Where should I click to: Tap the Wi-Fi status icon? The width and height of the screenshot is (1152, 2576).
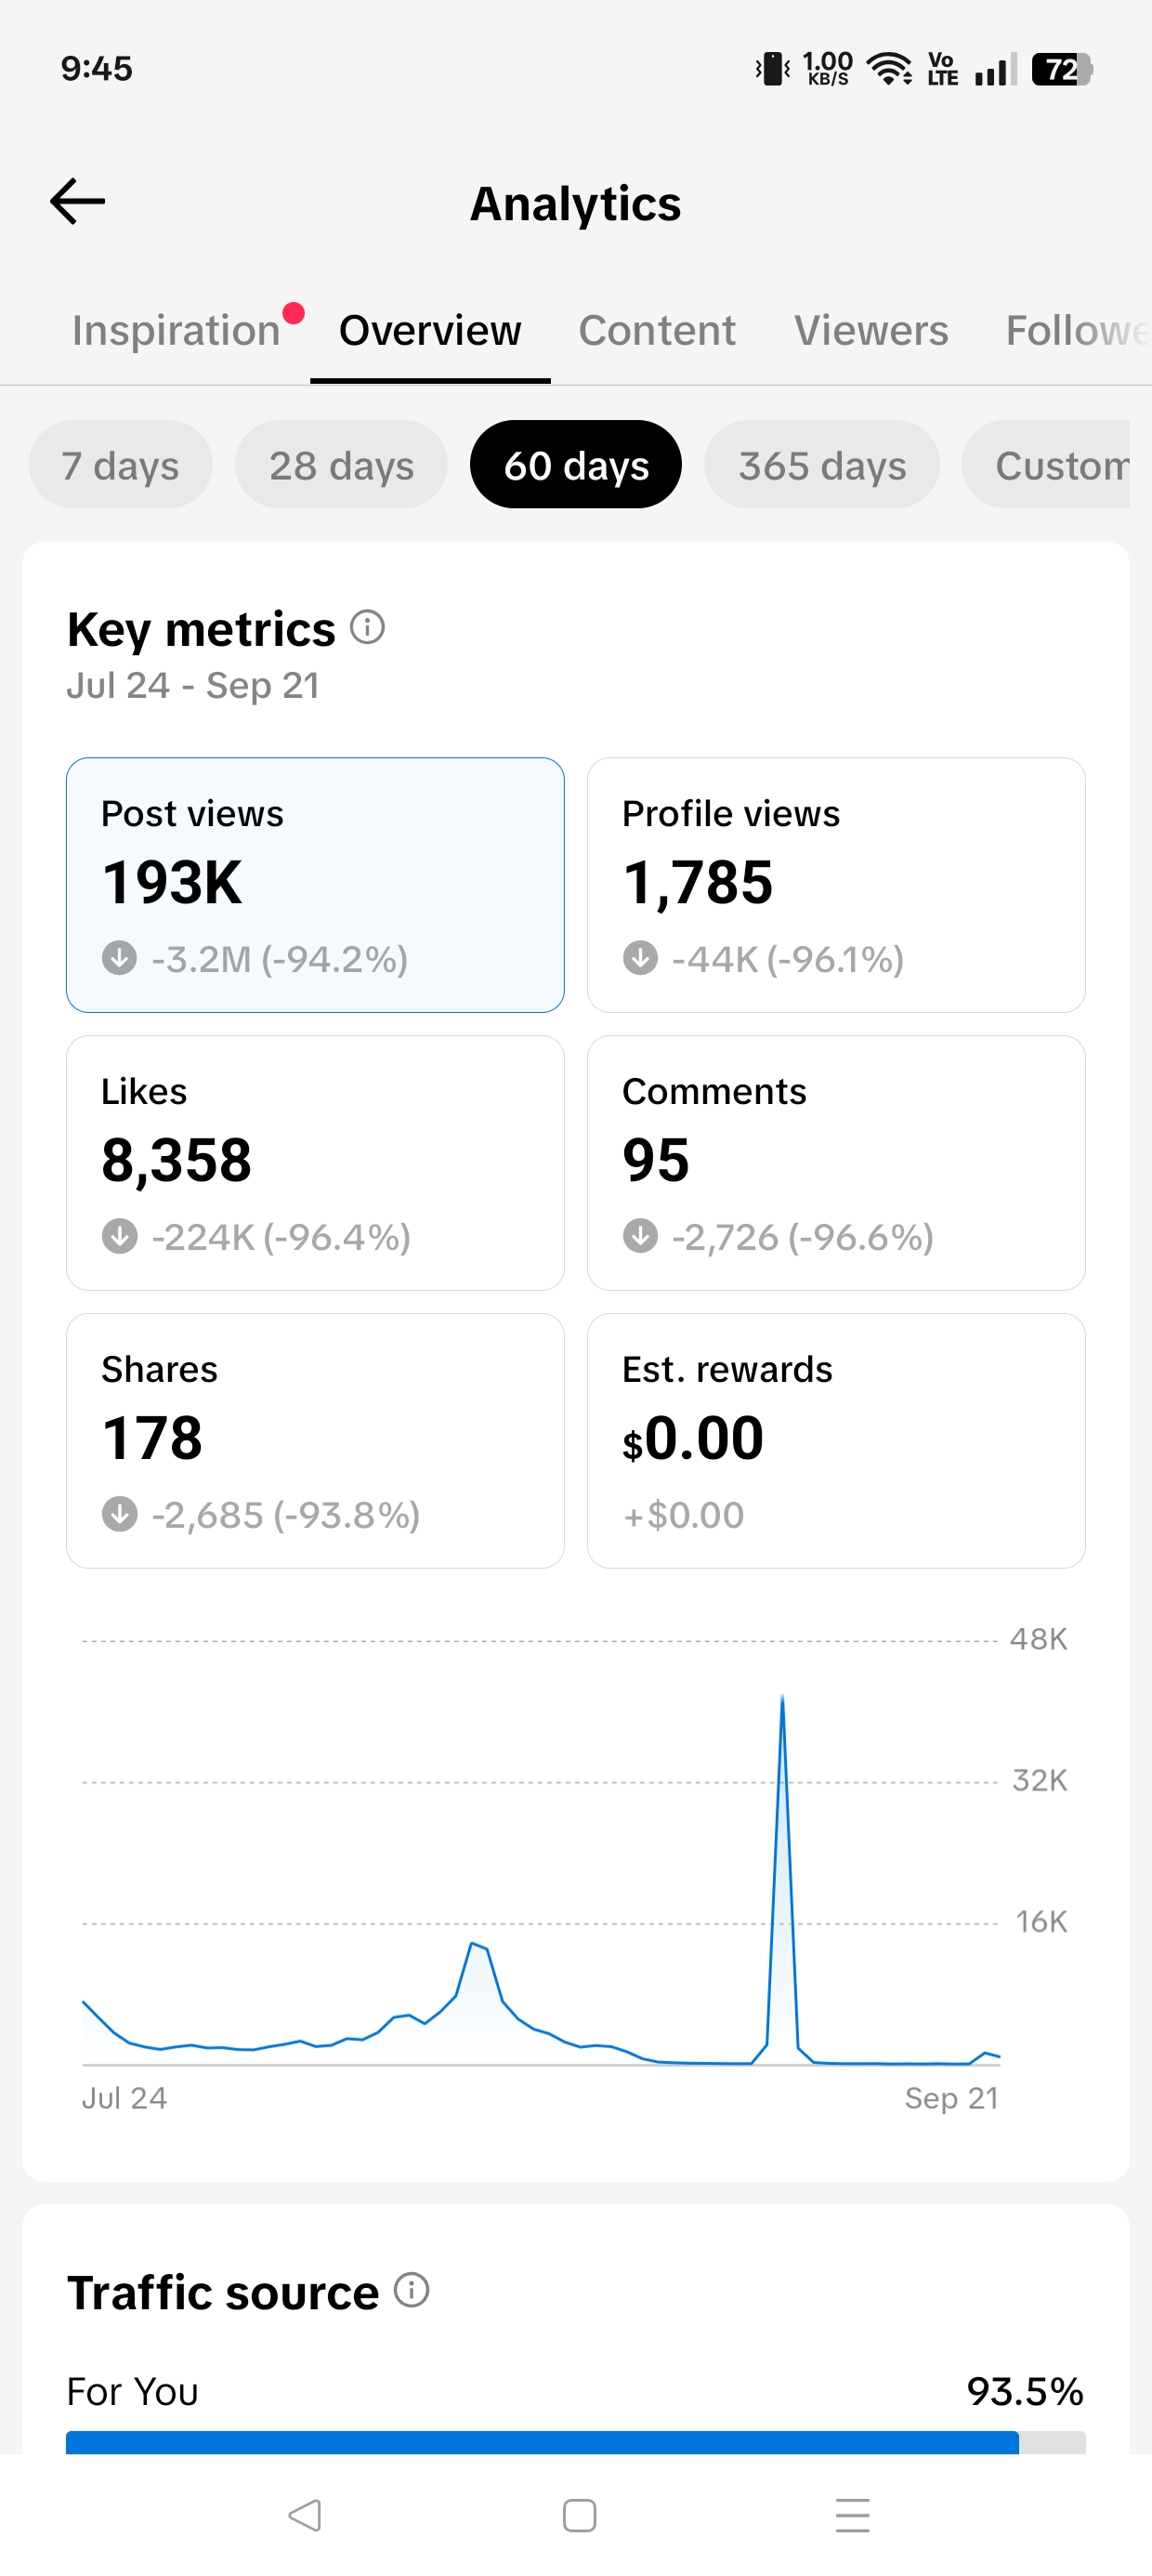[x=888, y=69]
